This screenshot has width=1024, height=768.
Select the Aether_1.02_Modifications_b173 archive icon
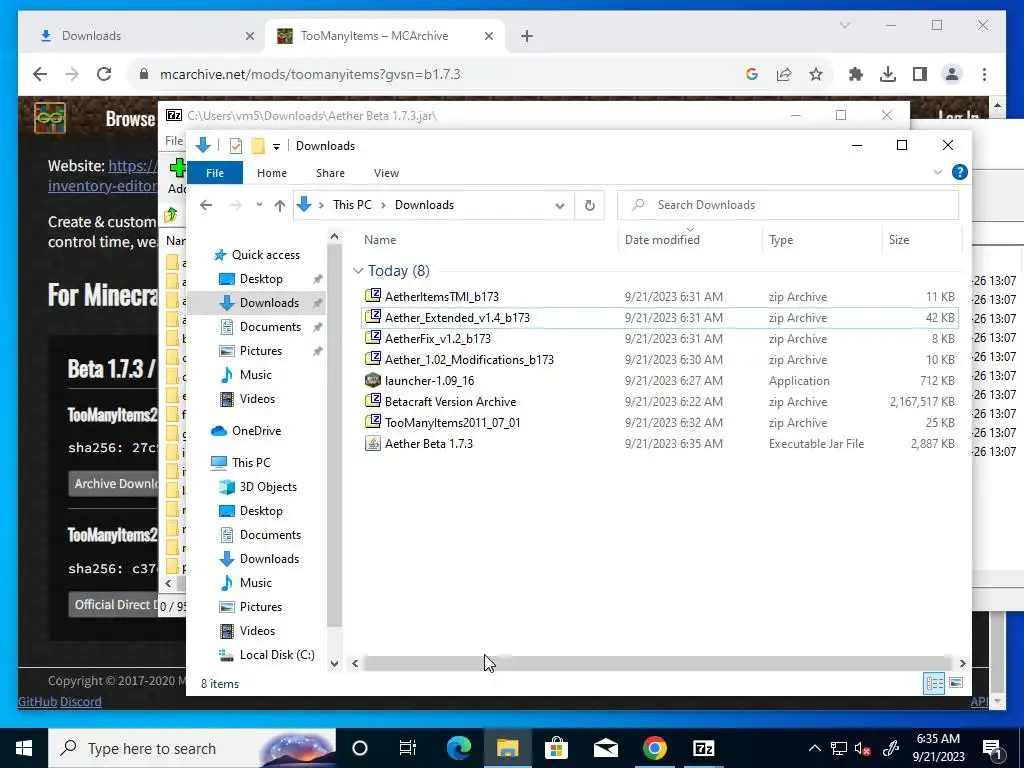373,359
